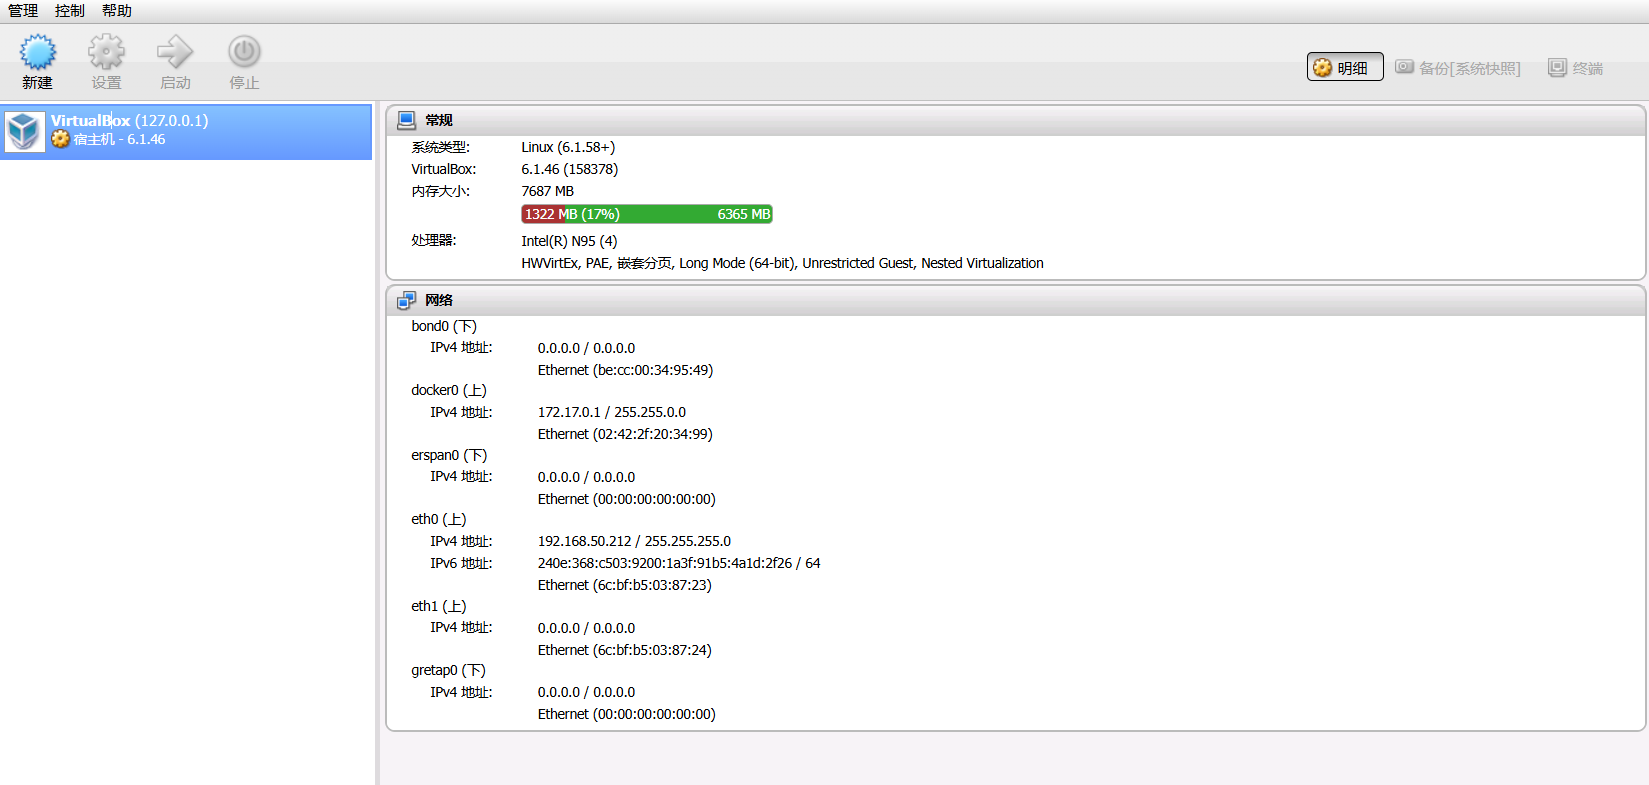
Task: Click the 网络 section header
Action: [x=1015, y=300]
